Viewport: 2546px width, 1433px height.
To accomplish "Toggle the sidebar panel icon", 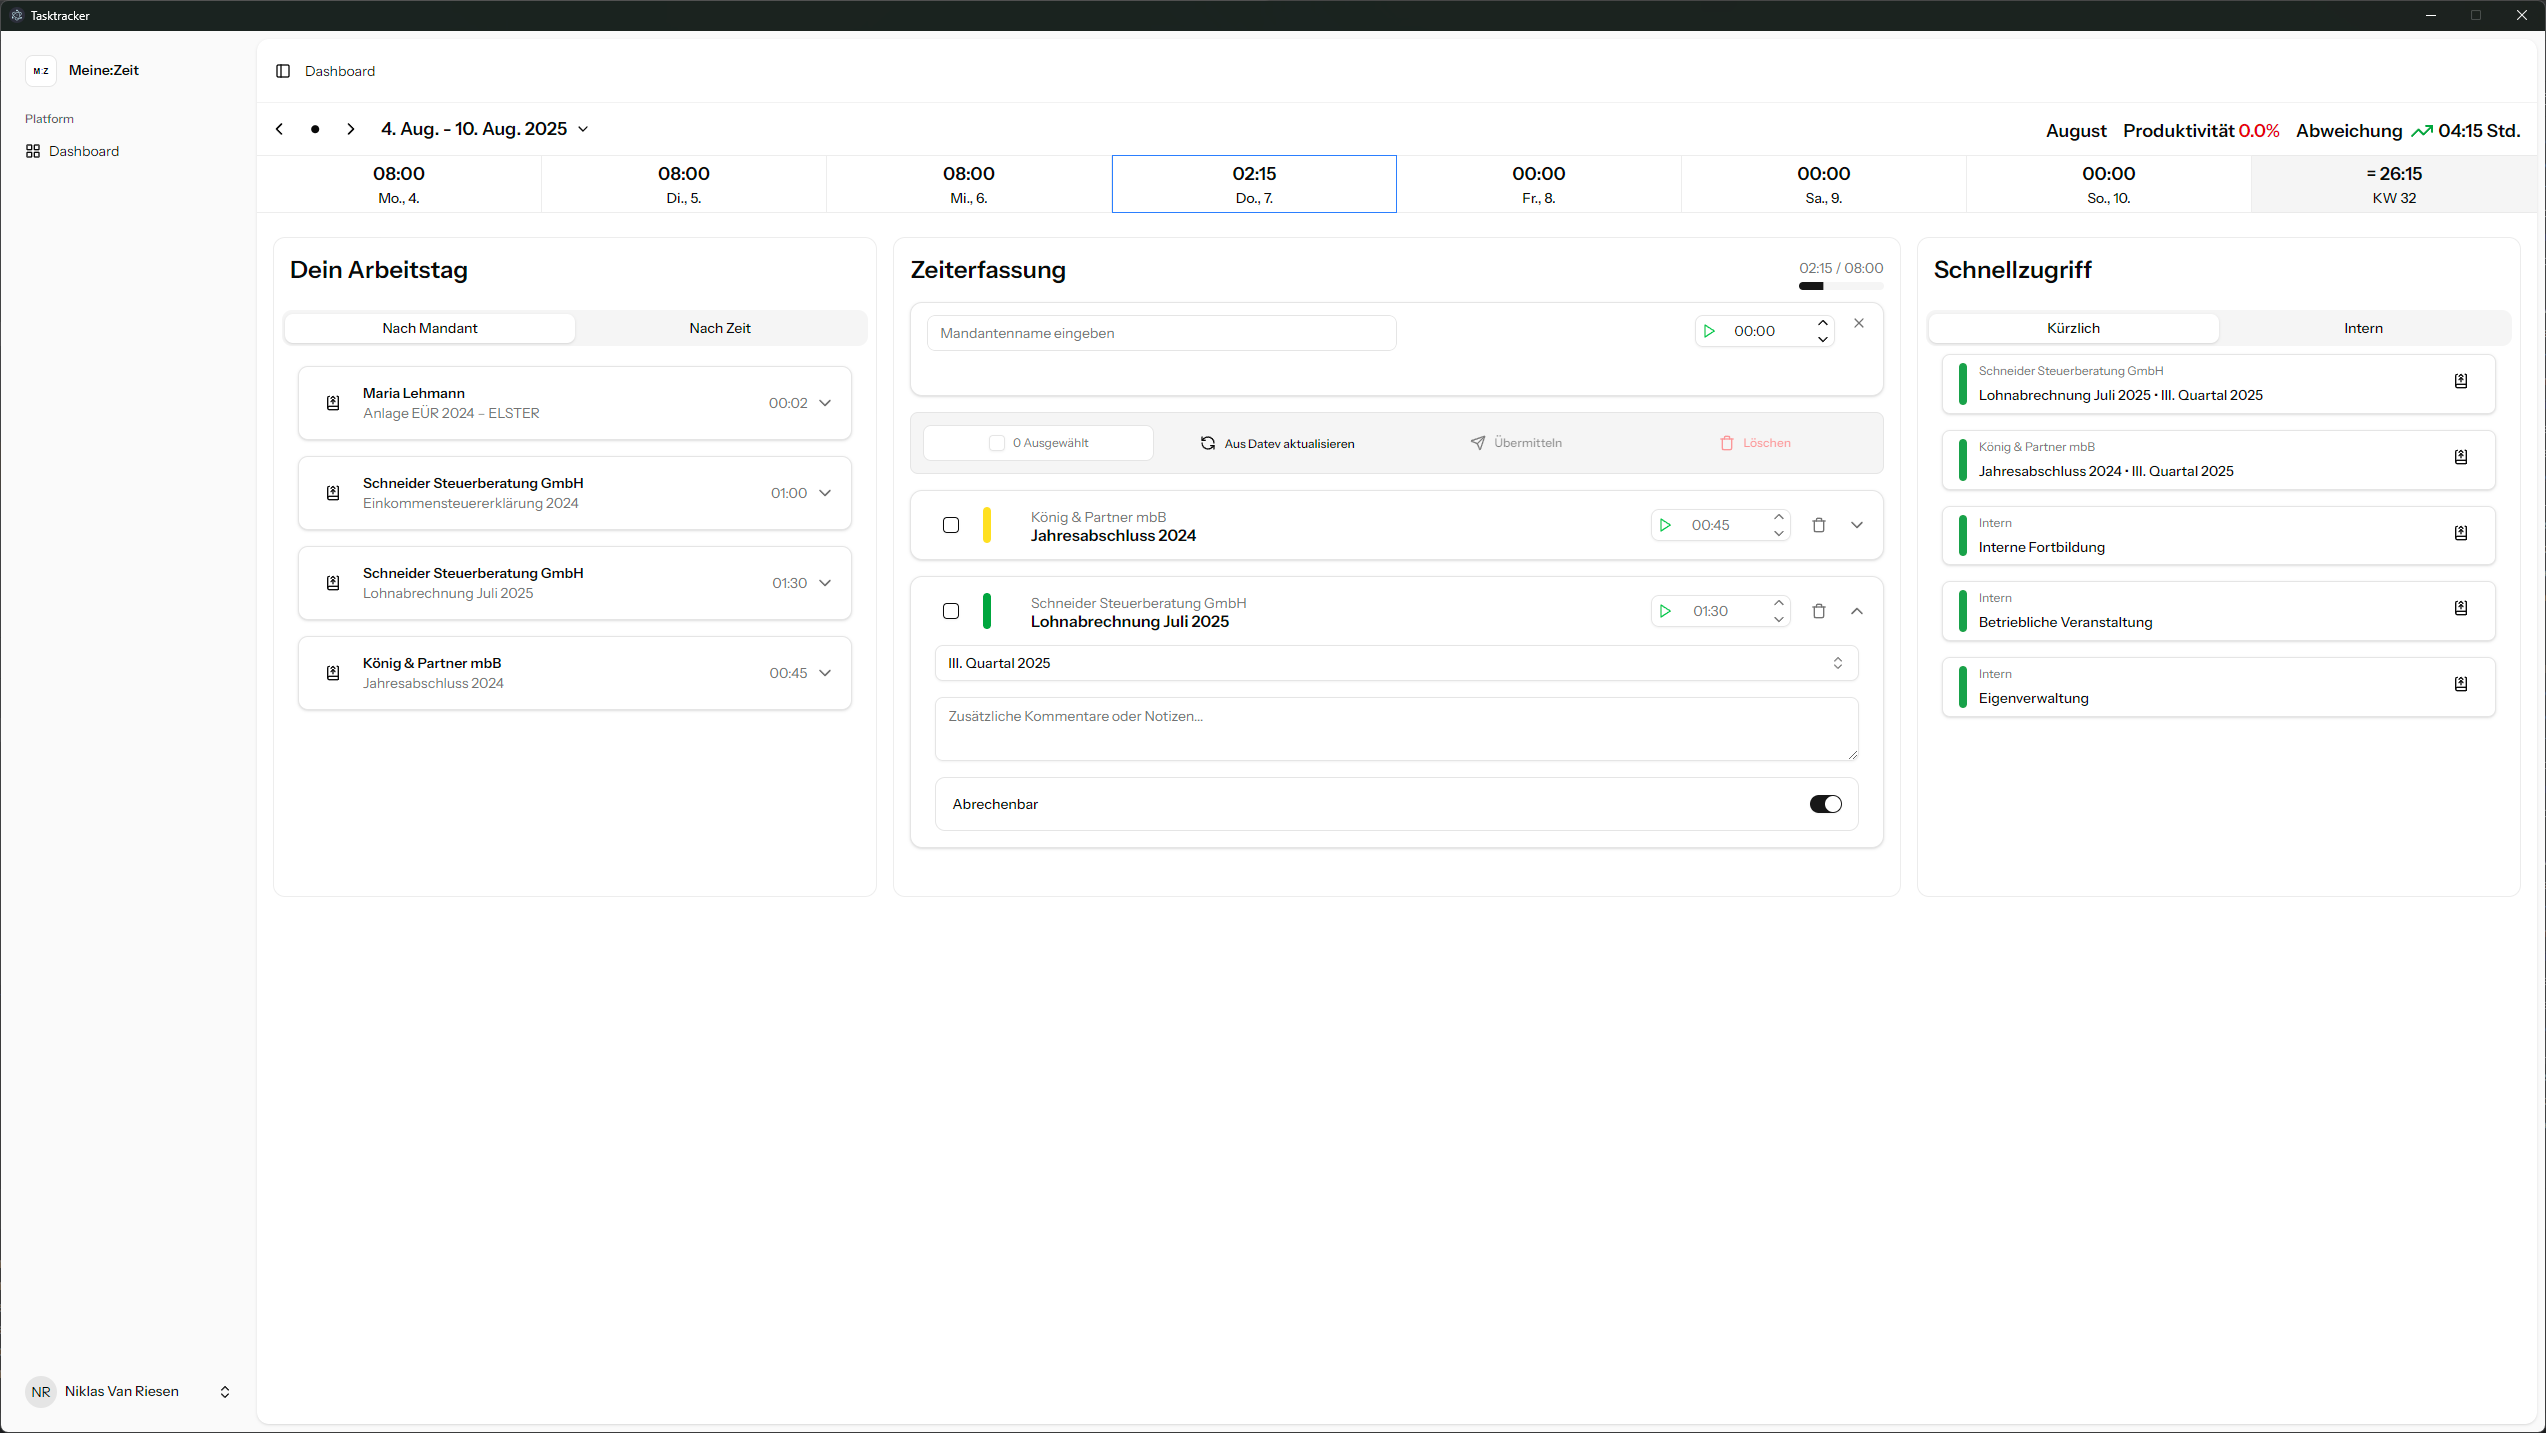I will (x=283, y=71).
